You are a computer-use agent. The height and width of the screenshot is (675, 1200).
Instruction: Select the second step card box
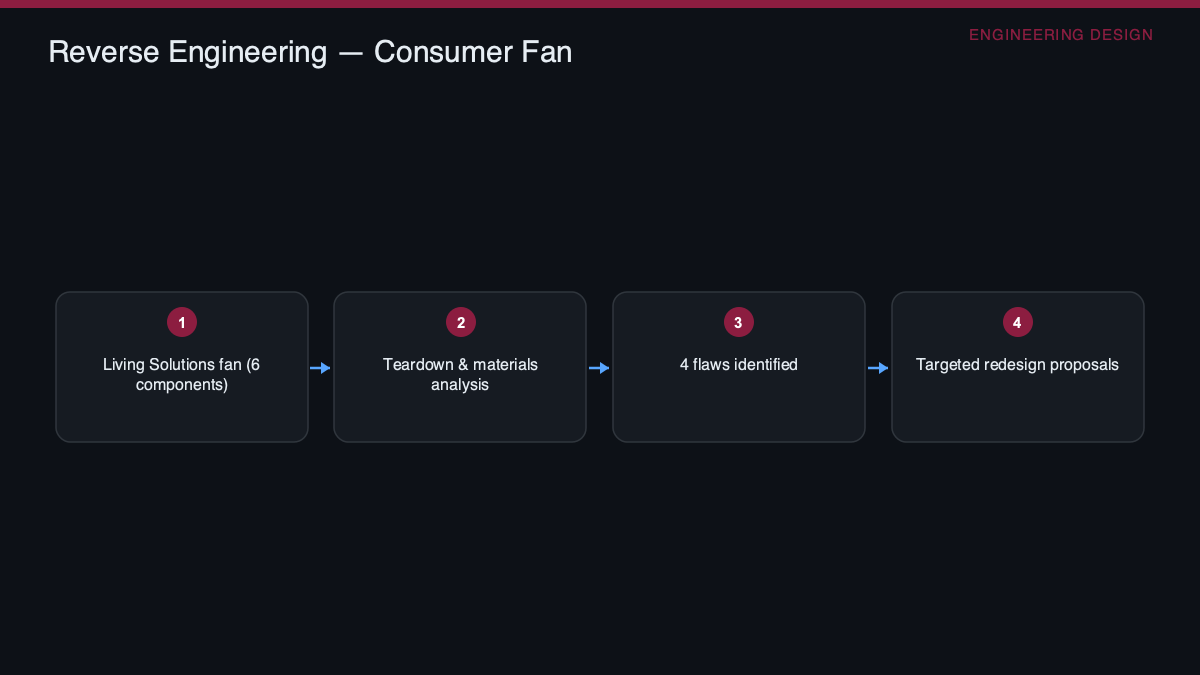pos(460,367)
